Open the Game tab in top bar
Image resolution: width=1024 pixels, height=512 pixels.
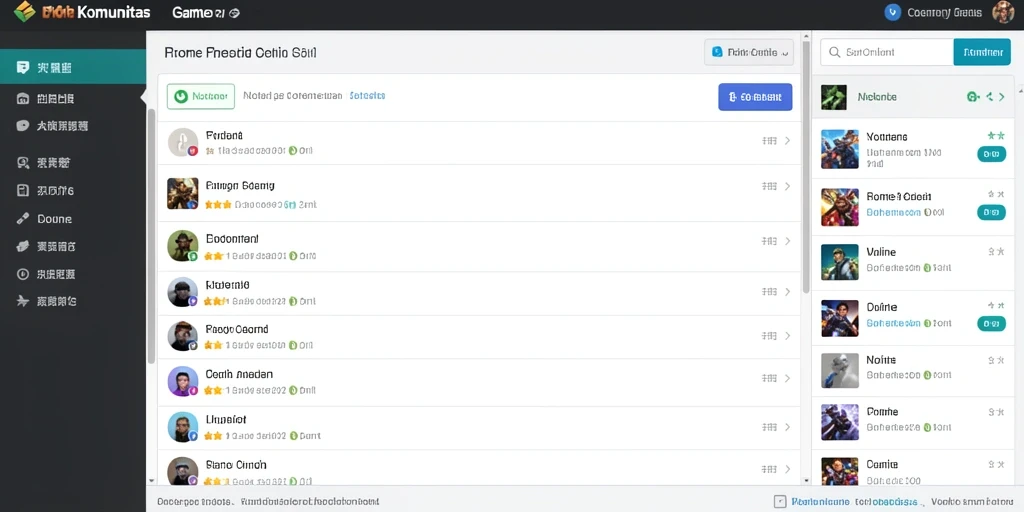click(x=206, y=12)
